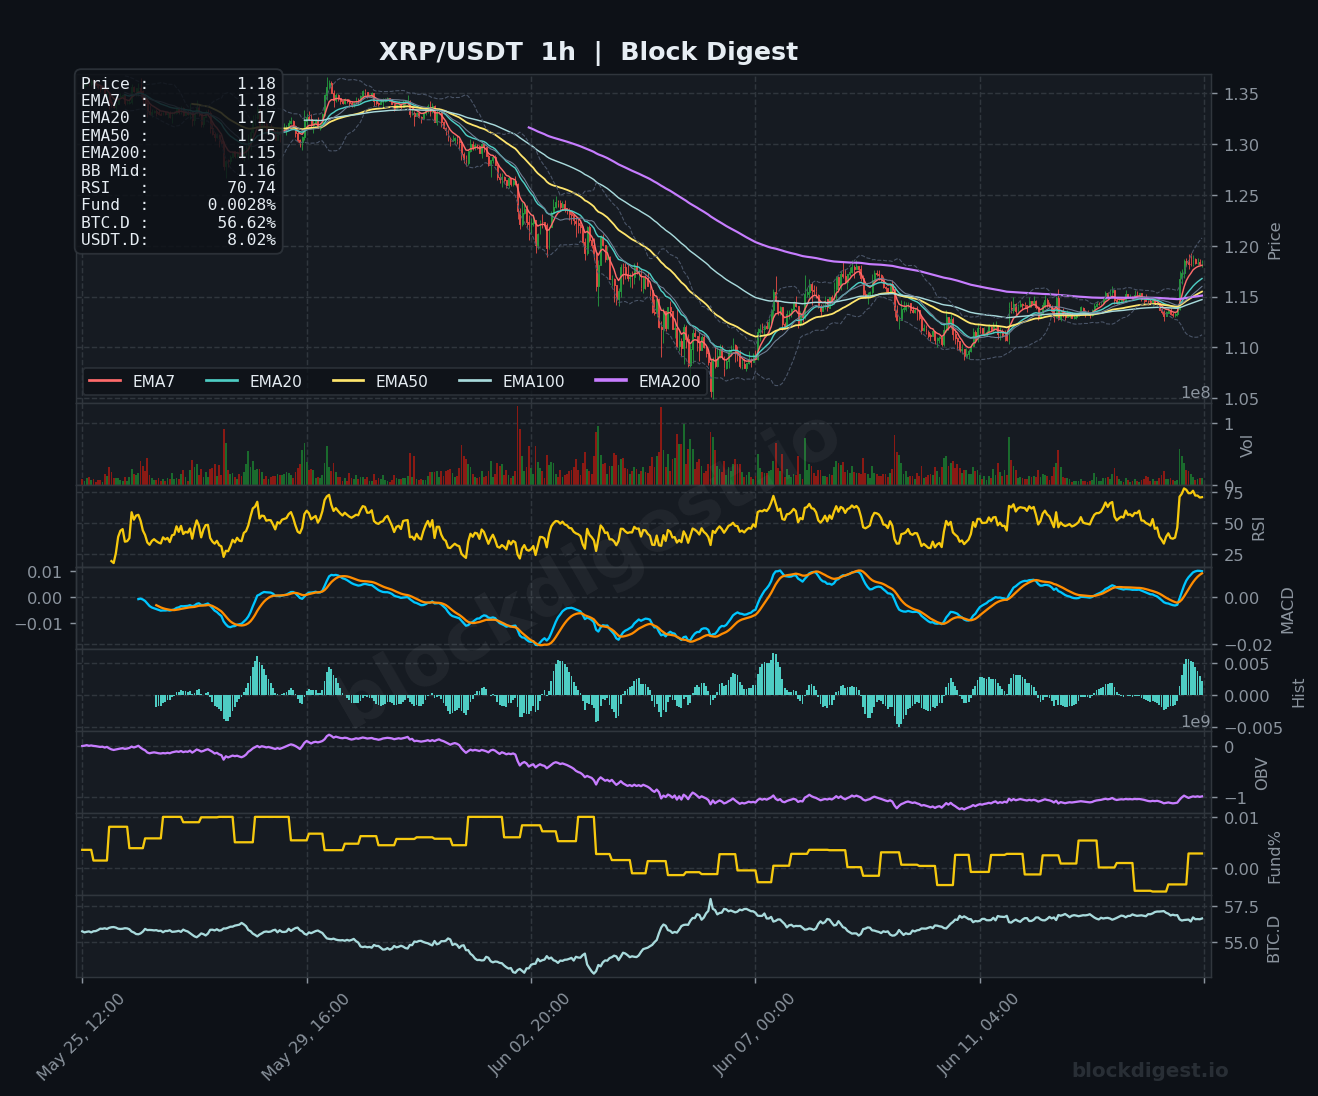Click the 55.0 tick on BTC.D axis
The height and width of the screenshot is (1096, 1318).
1240,944
